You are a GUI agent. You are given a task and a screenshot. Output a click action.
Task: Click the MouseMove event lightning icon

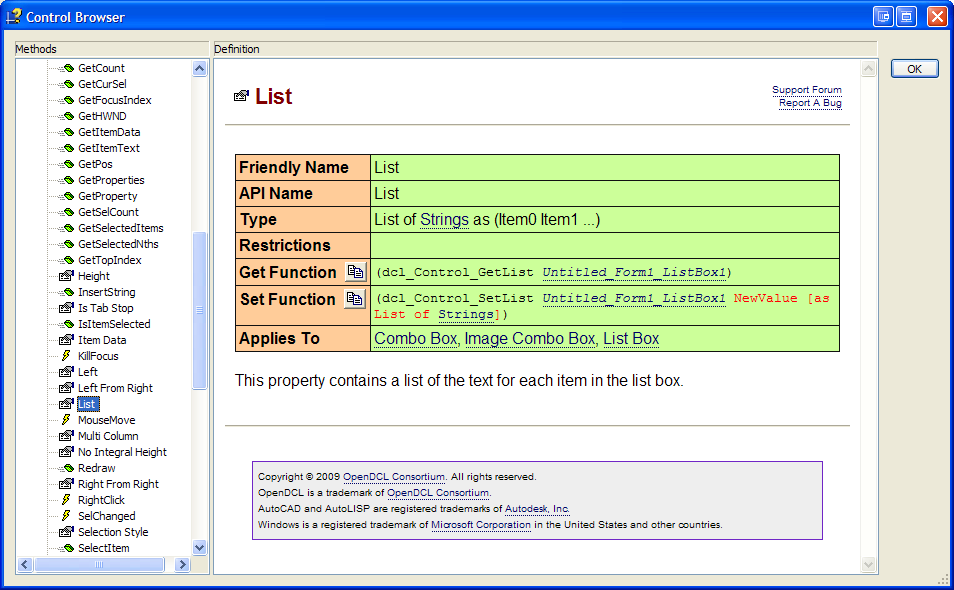click(66, 420)
